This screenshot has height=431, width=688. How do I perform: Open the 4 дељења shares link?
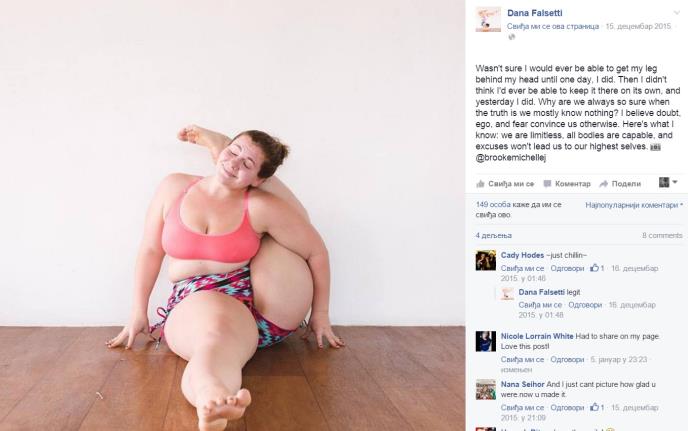(x=494, y=236)
